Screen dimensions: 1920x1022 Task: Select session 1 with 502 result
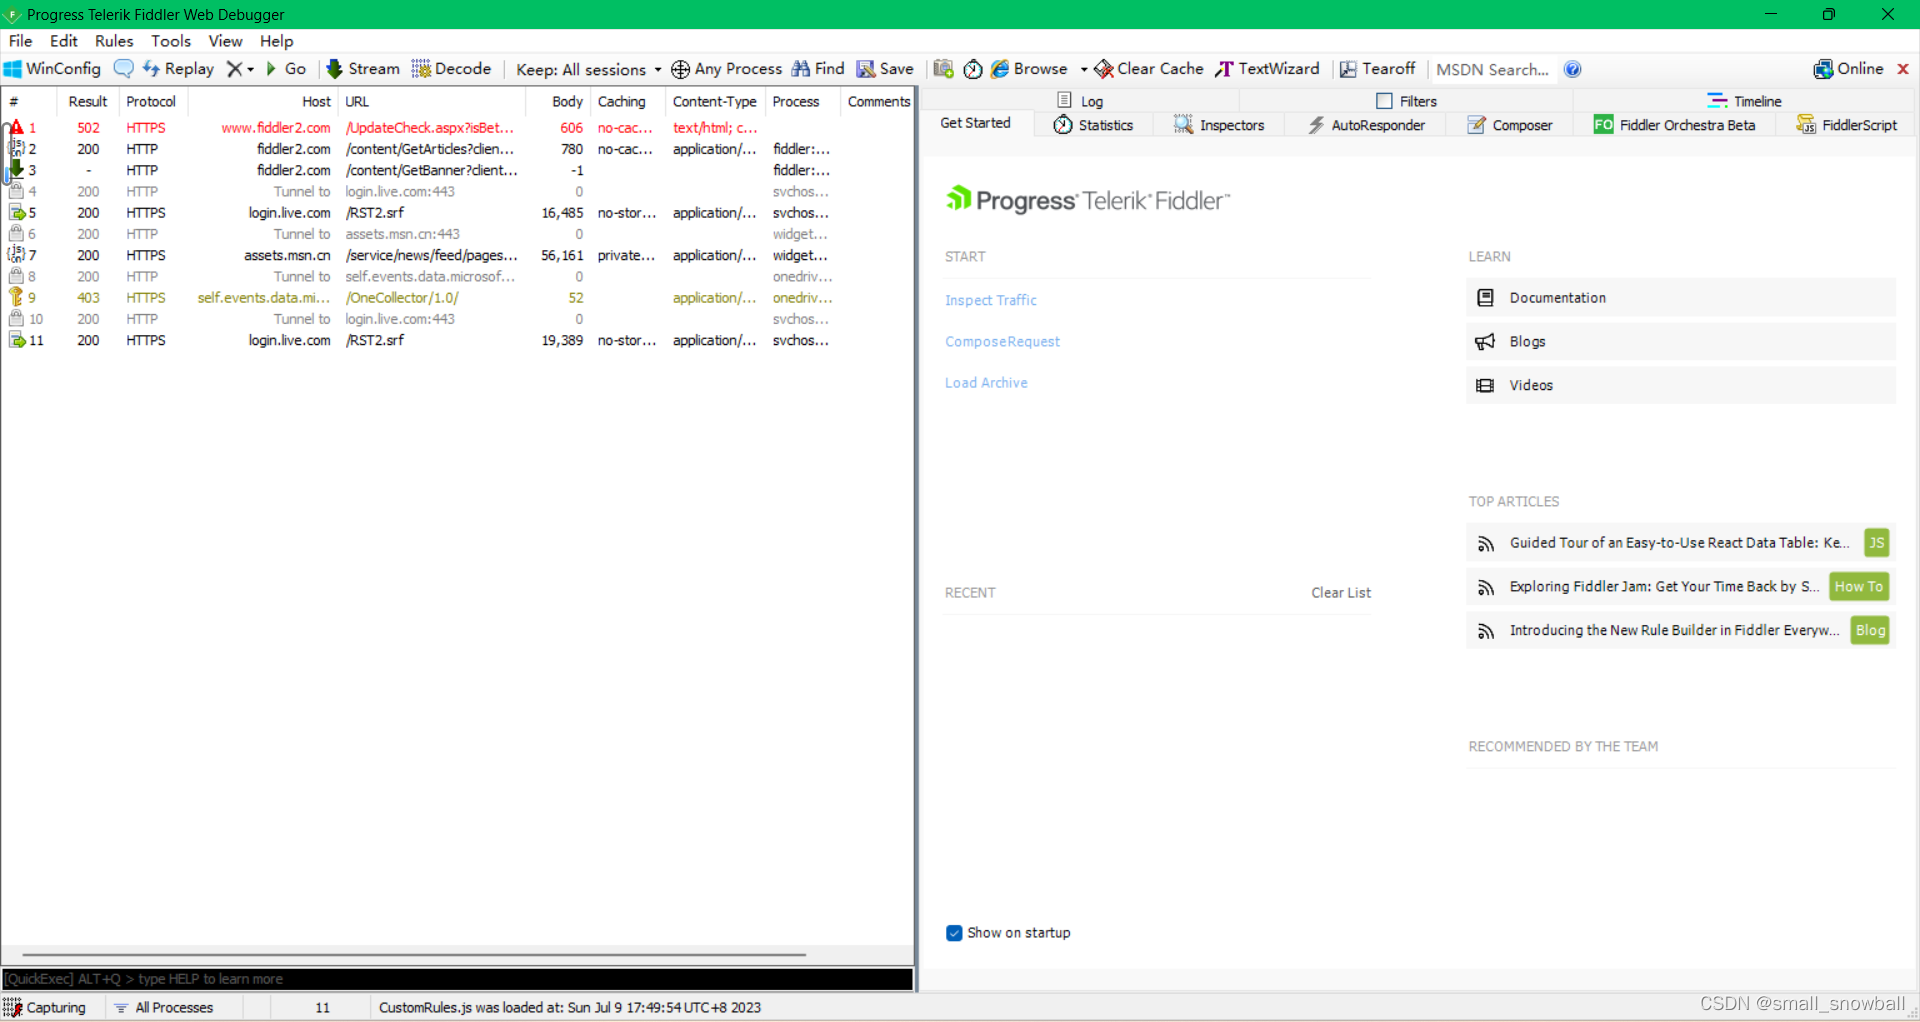(x=458, y=128)
